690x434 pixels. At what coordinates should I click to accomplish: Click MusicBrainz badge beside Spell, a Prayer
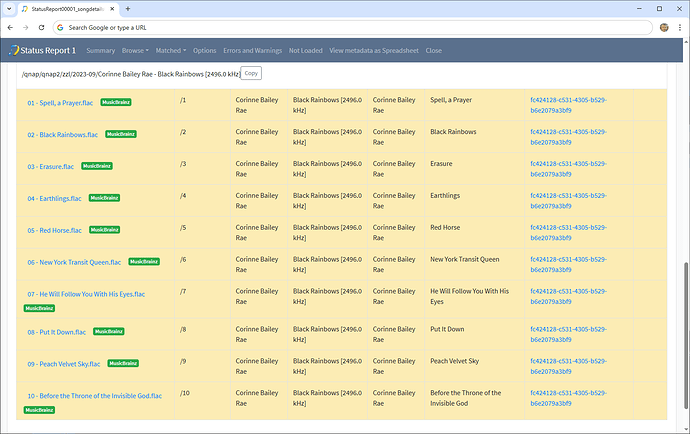click(x=117, y=102)
